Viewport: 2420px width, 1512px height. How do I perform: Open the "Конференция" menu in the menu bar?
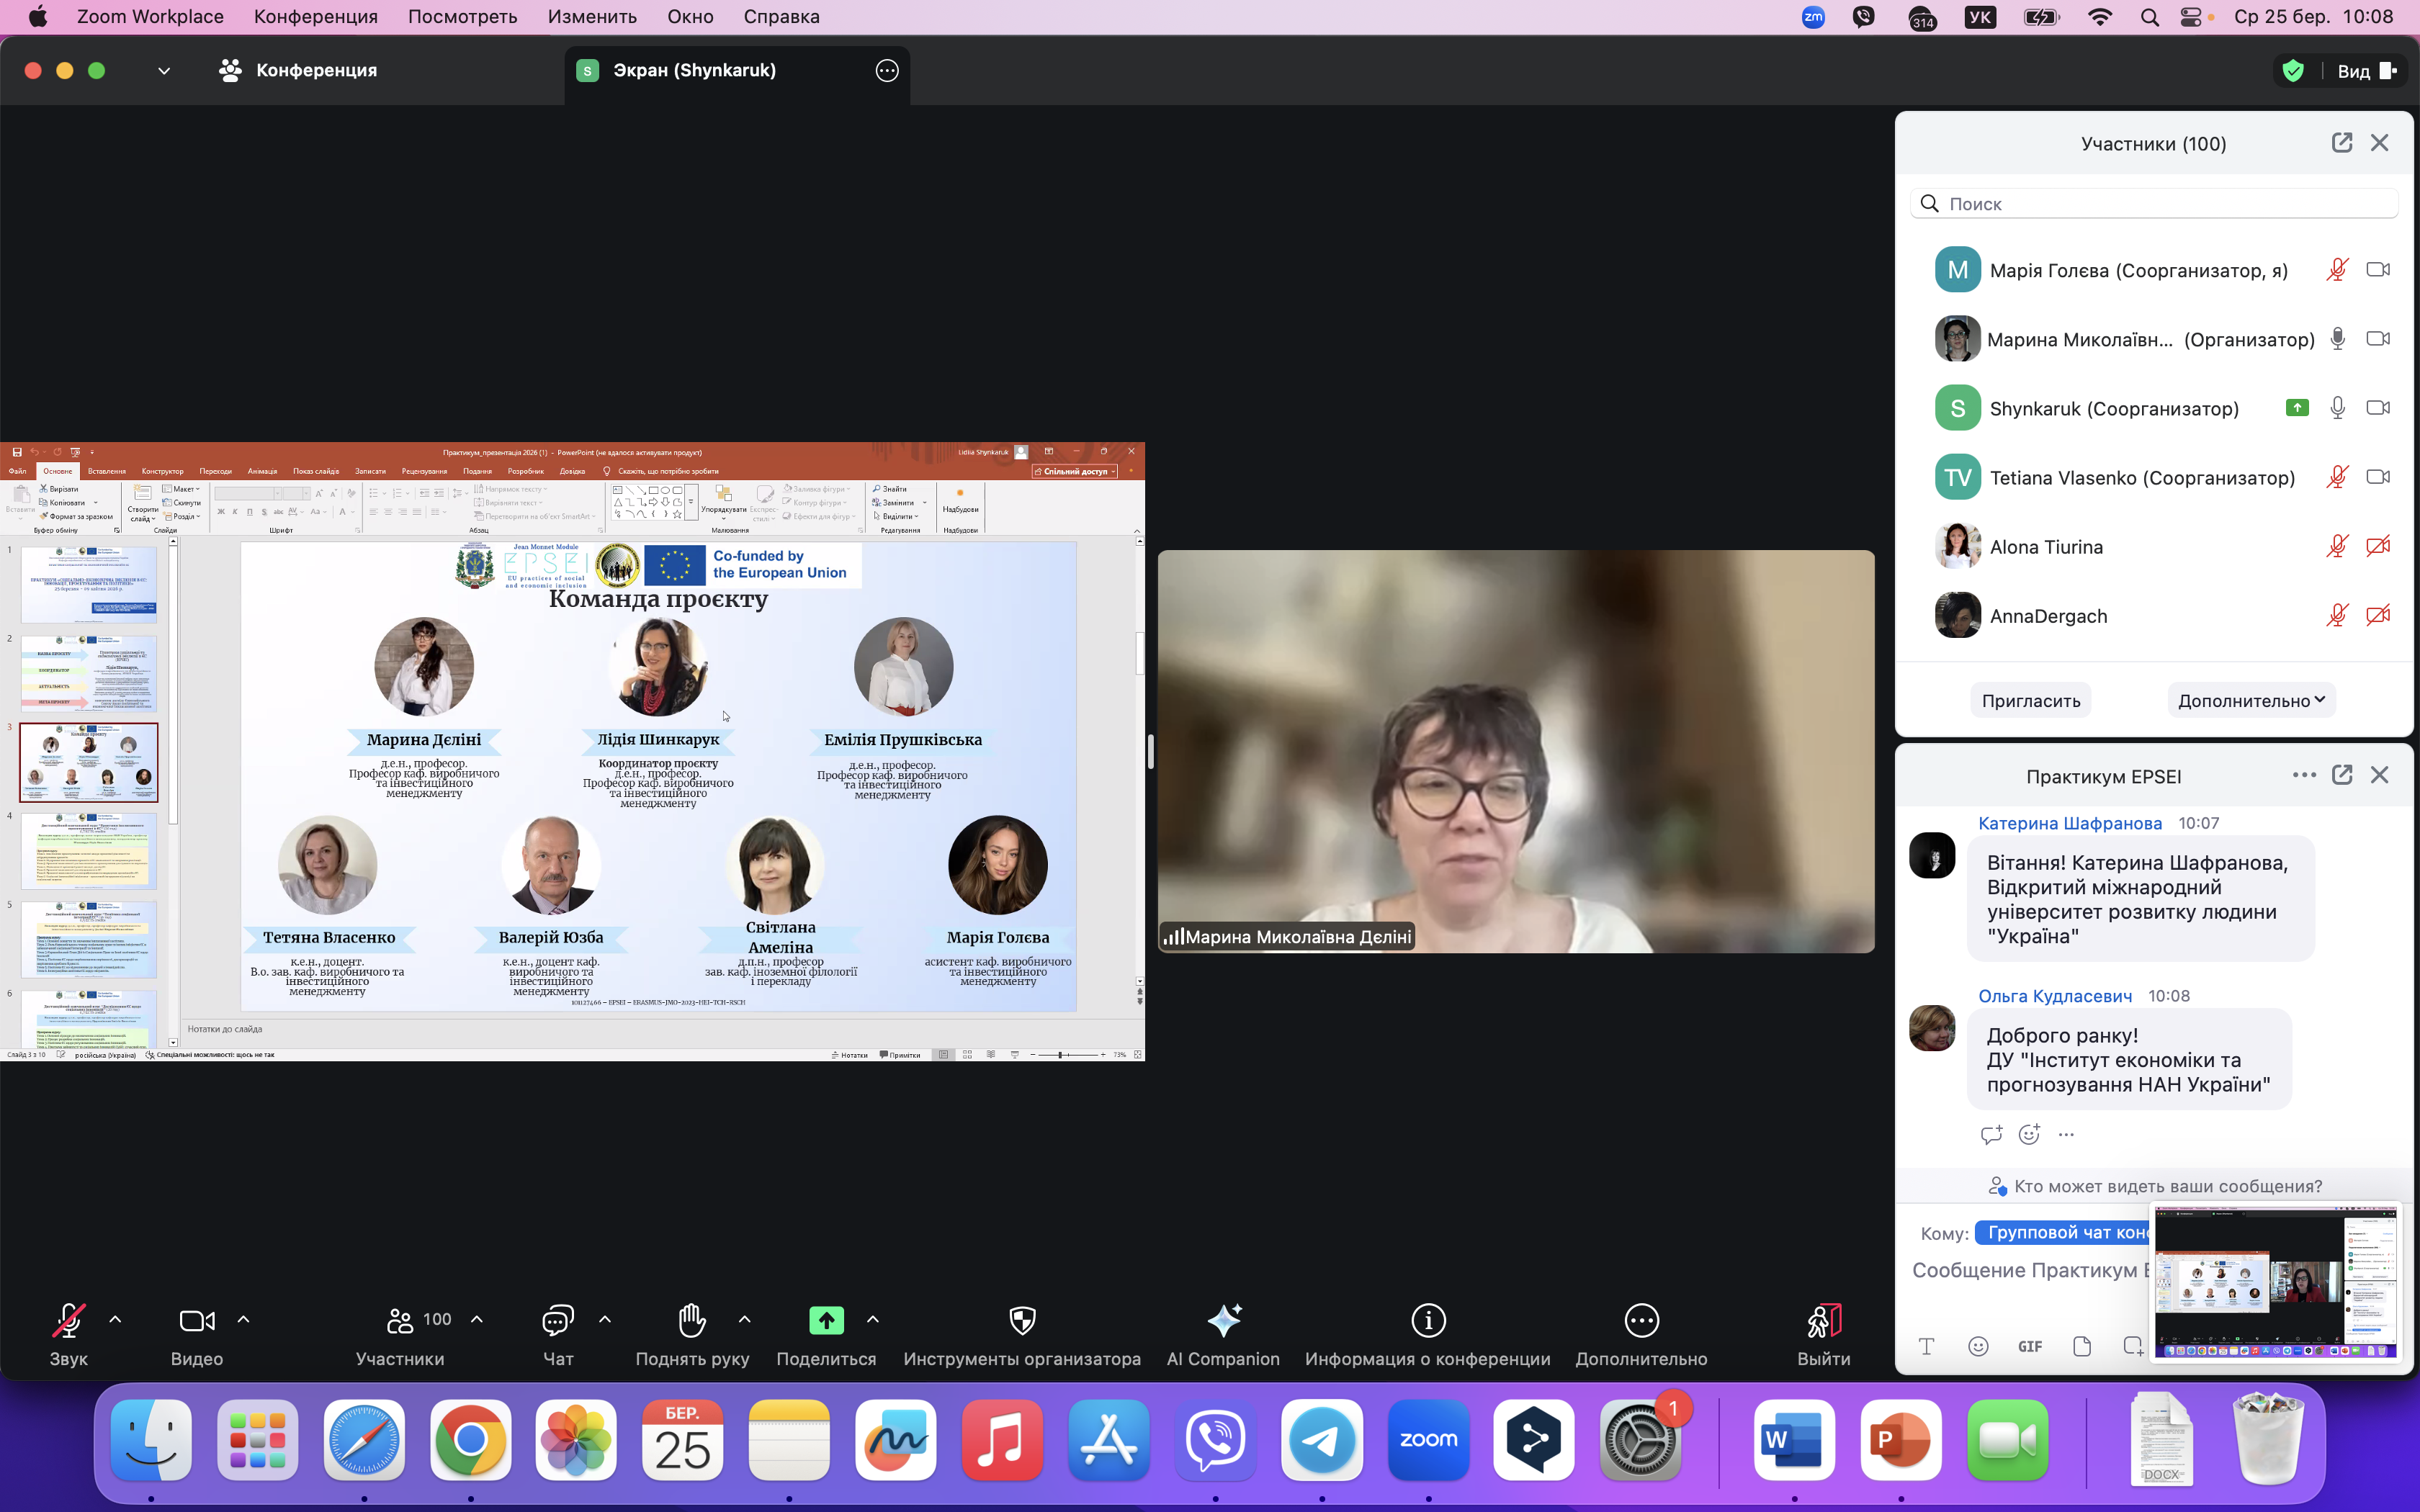coord(315,17)
